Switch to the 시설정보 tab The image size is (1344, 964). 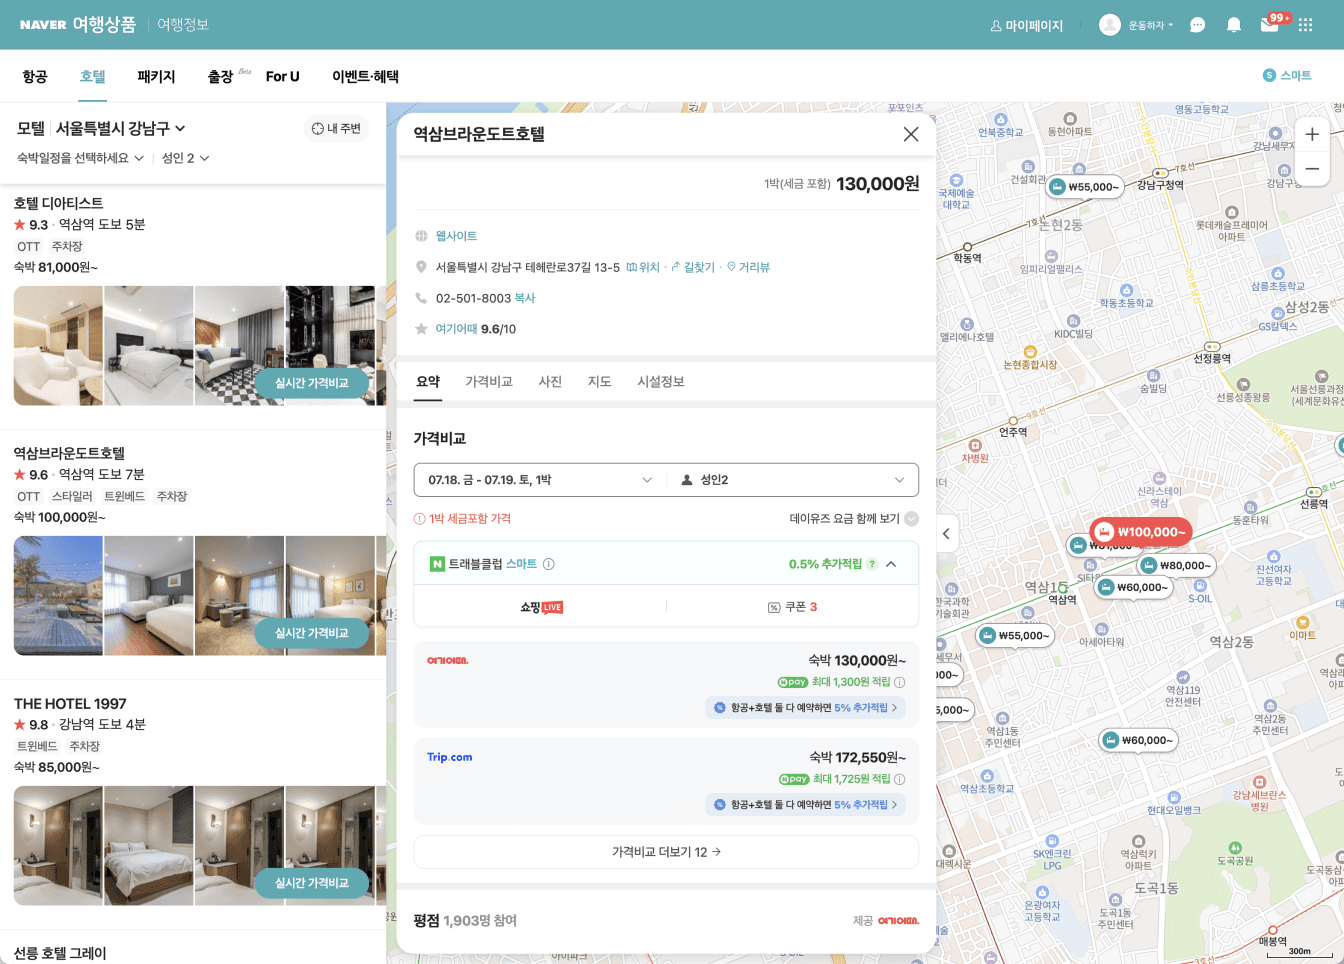[x=660, y=382]
